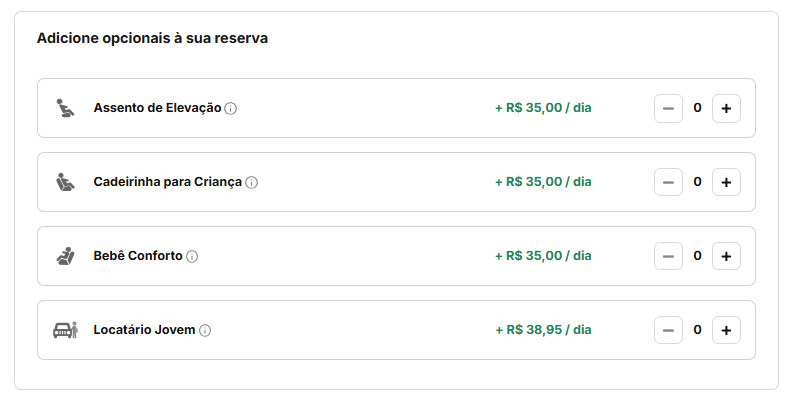Reduce Bebê Conforto count
This screenshot has height=400, width=794.
[668, 256]
